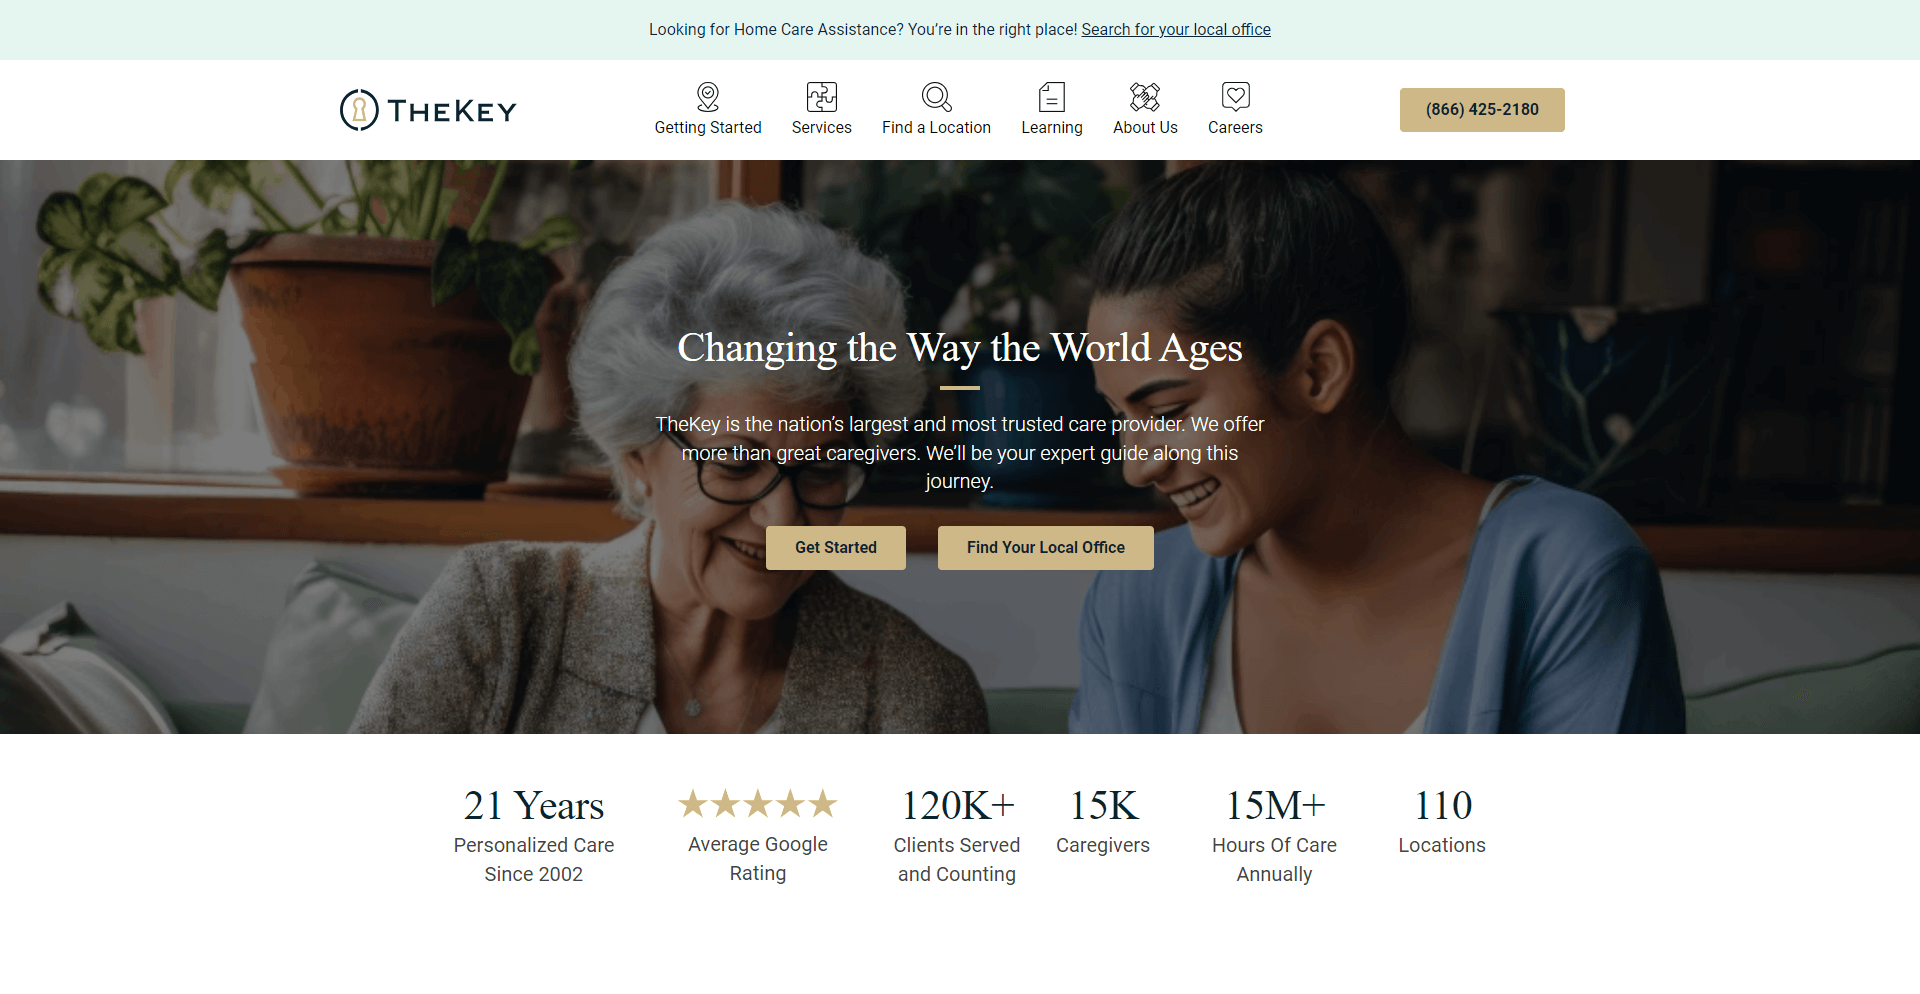1920x994 pixels.
Task: Click the THEKEY wordmark text
Action: pyautogui.click(x=452, y=111)
